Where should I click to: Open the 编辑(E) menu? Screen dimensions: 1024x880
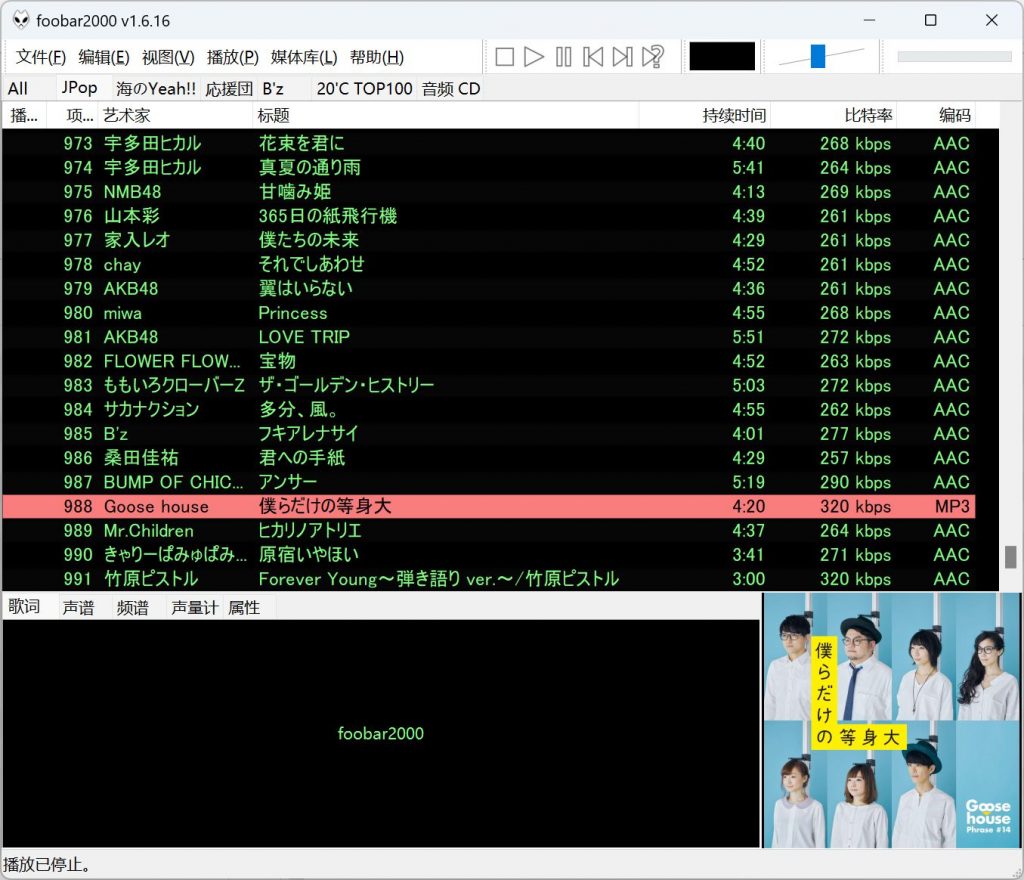(x=104, y=57)
